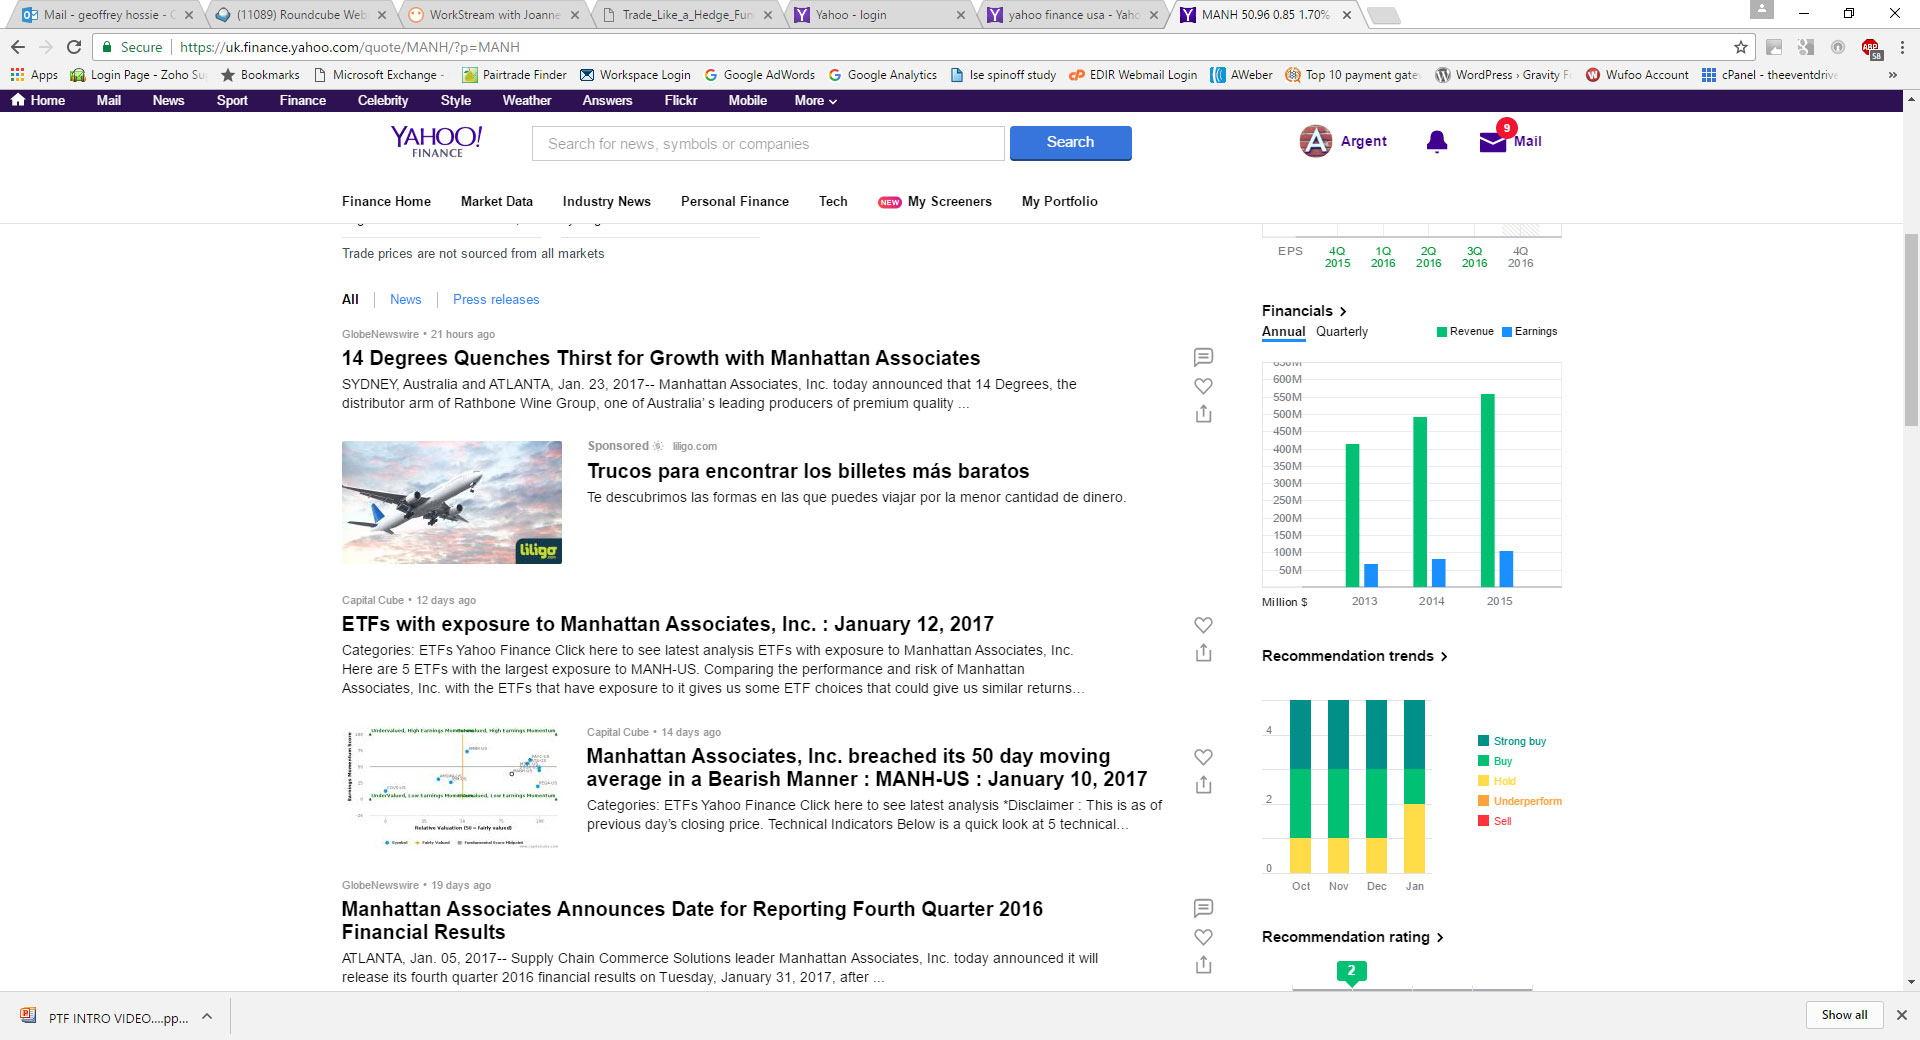Expand the Financials section chevron
The height and width of the screenshot is (1040, 1920).
tap(1343, 311)
